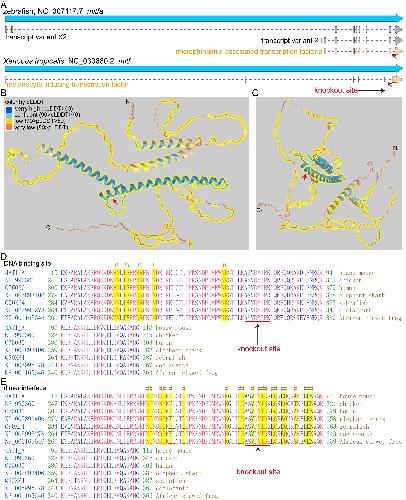The height and width of the screenshot is (500, 406).
Task: Click the Xenopus tropicalis NC_030680.2 mitf heading
Action: click(67, 61)
